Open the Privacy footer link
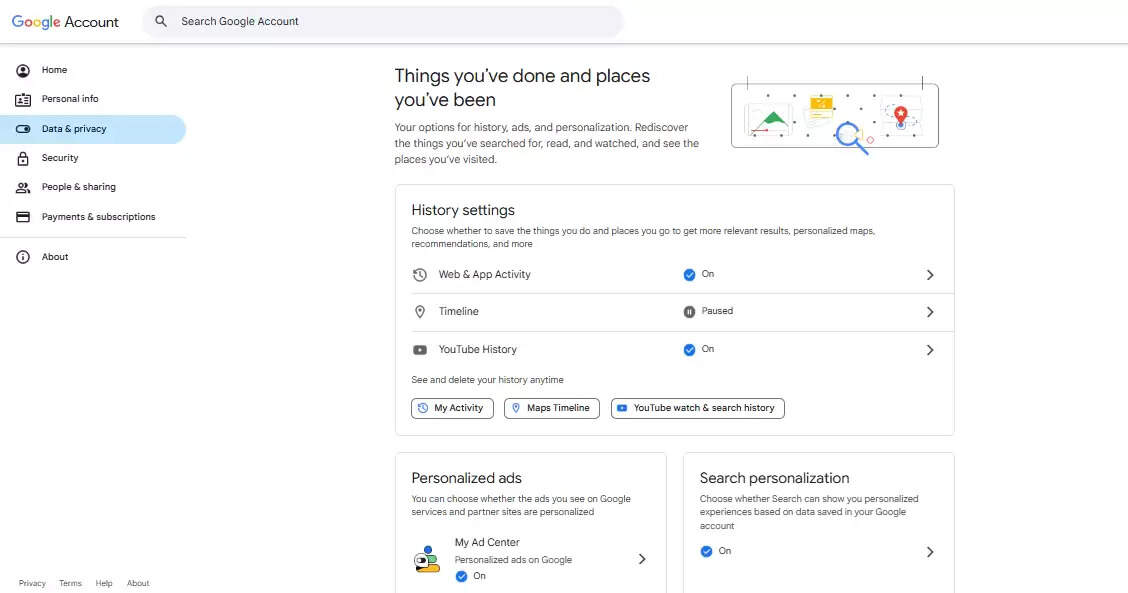Viewport: 1128px width, 593px height. click(x=32, y=583)
